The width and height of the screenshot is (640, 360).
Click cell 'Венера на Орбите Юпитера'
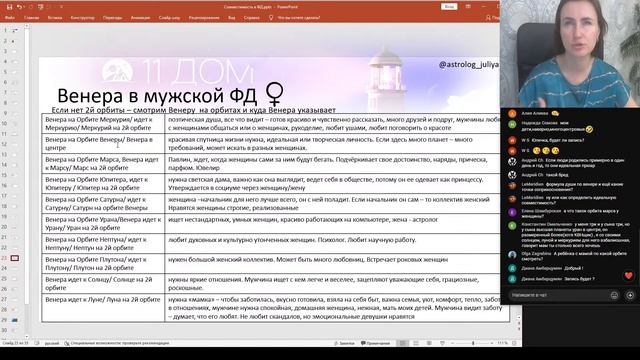(103, 184)
